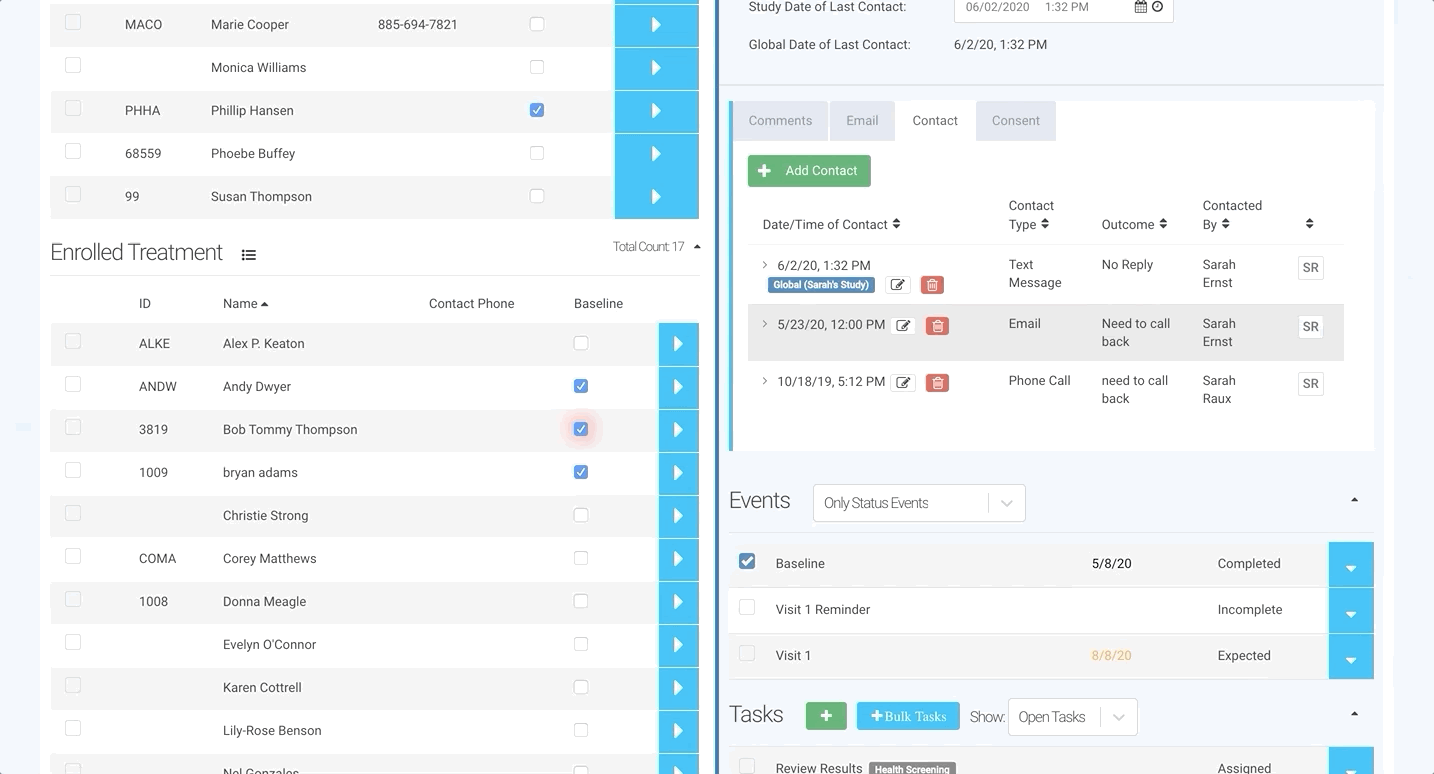Screen dimensions: 1434x774
Task: Click the Bulk Tasks button
Action: (908, 716)
